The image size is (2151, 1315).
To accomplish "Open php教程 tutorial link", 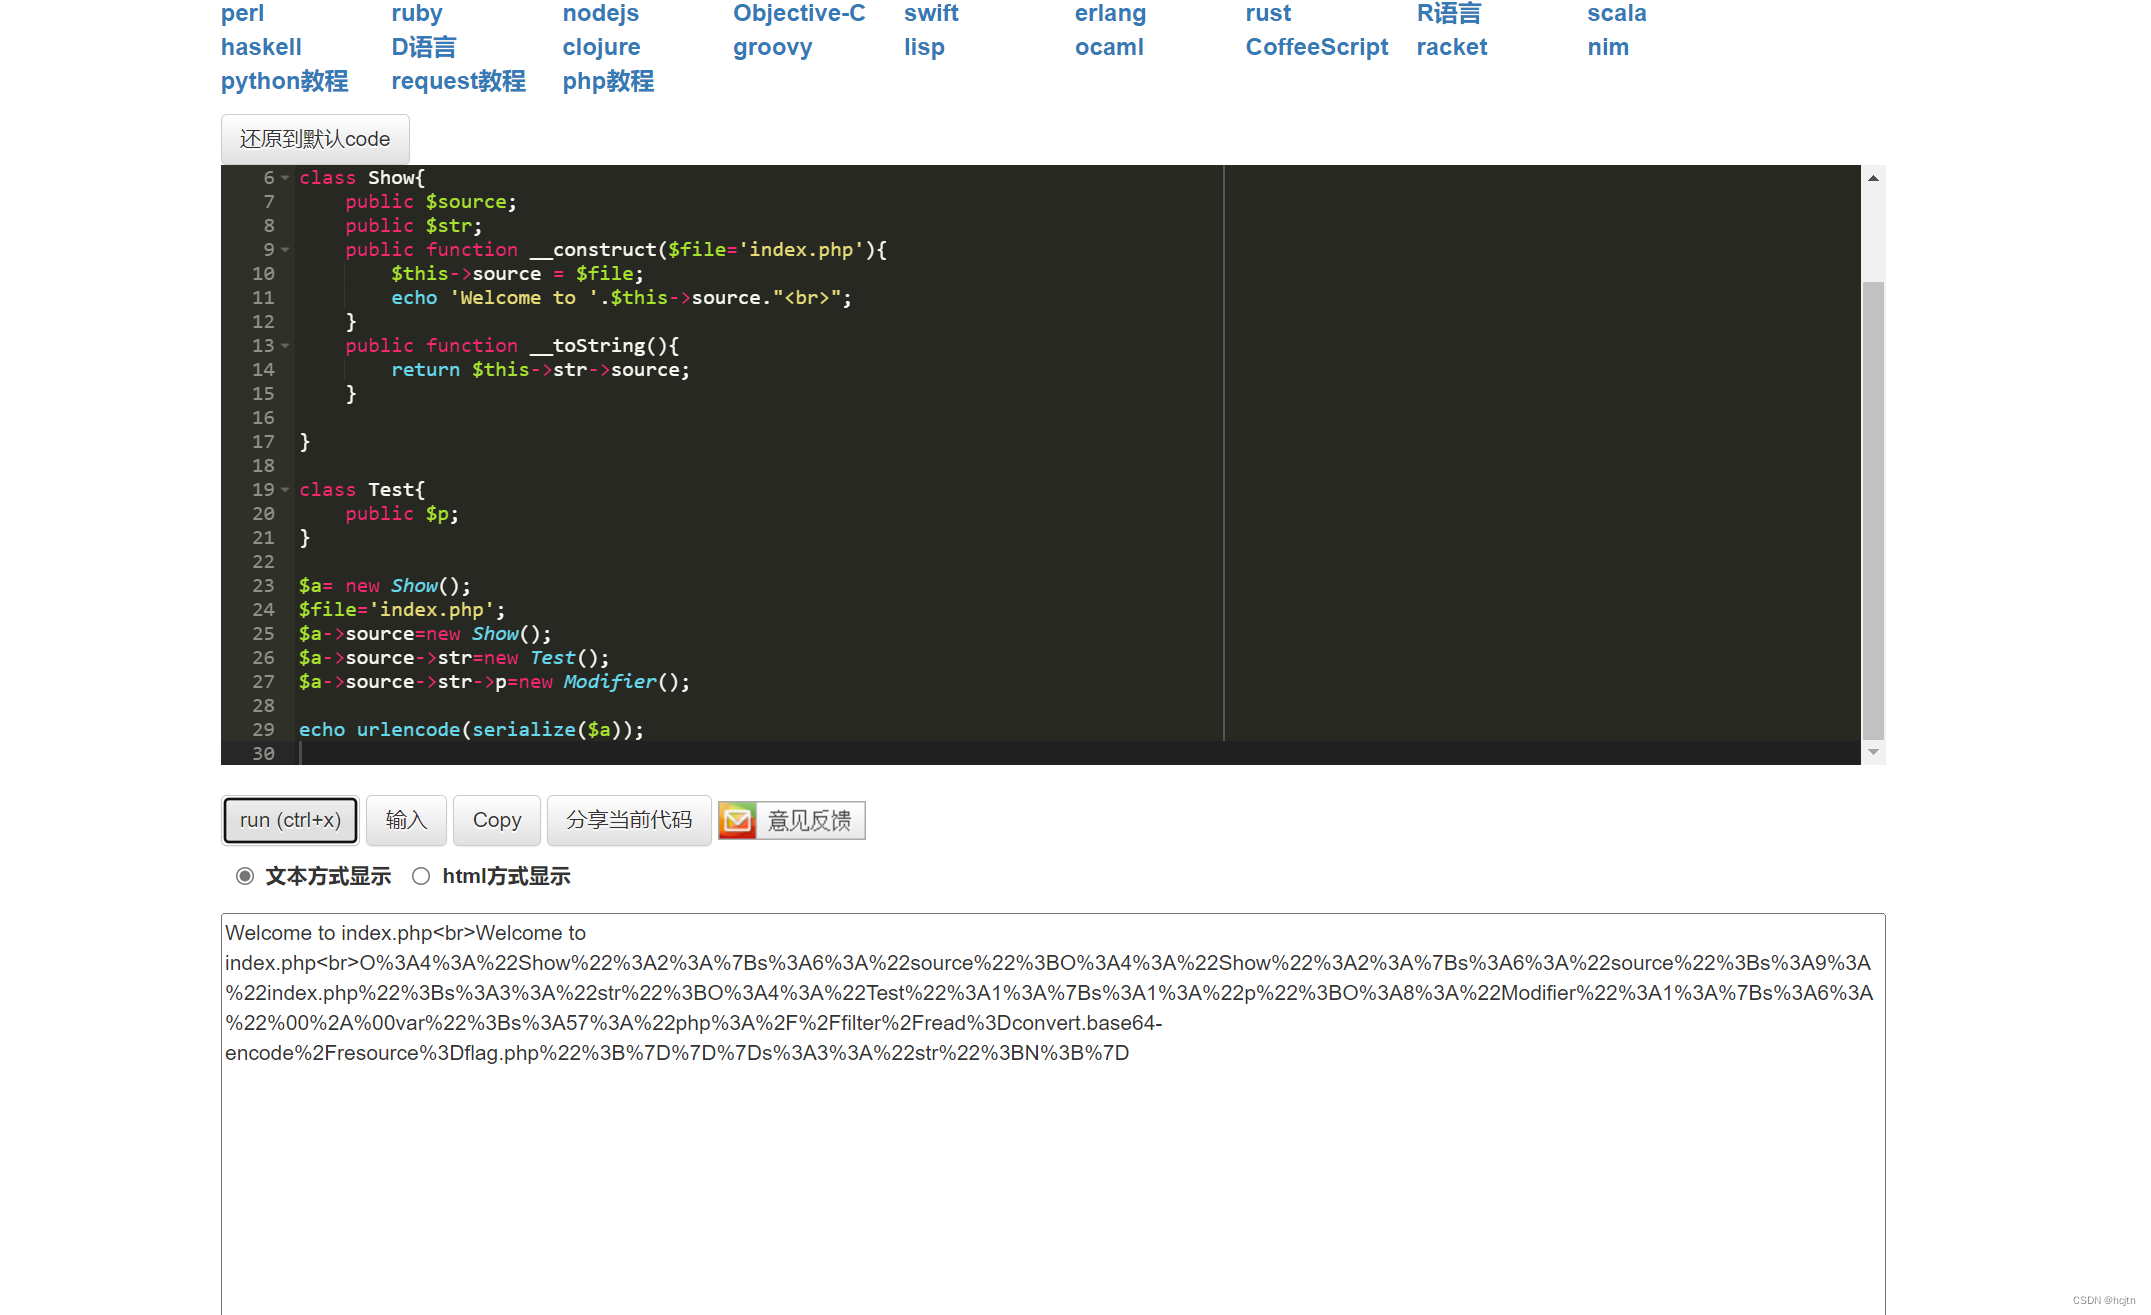I will point(607,81).
